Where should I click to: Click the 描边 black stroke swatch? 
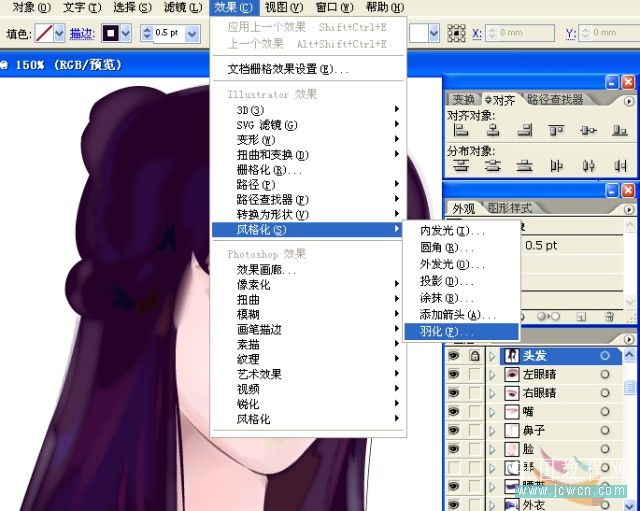(x=110, y=33)
